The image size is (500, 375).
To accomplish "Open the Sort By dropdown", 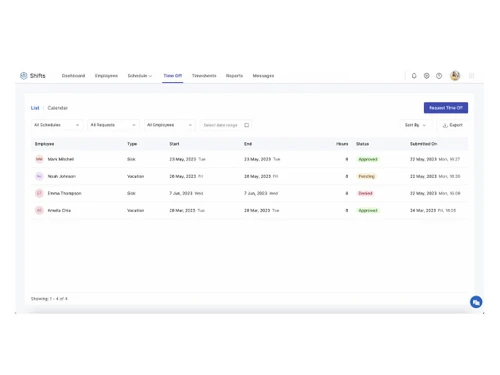I will point(415,125).
